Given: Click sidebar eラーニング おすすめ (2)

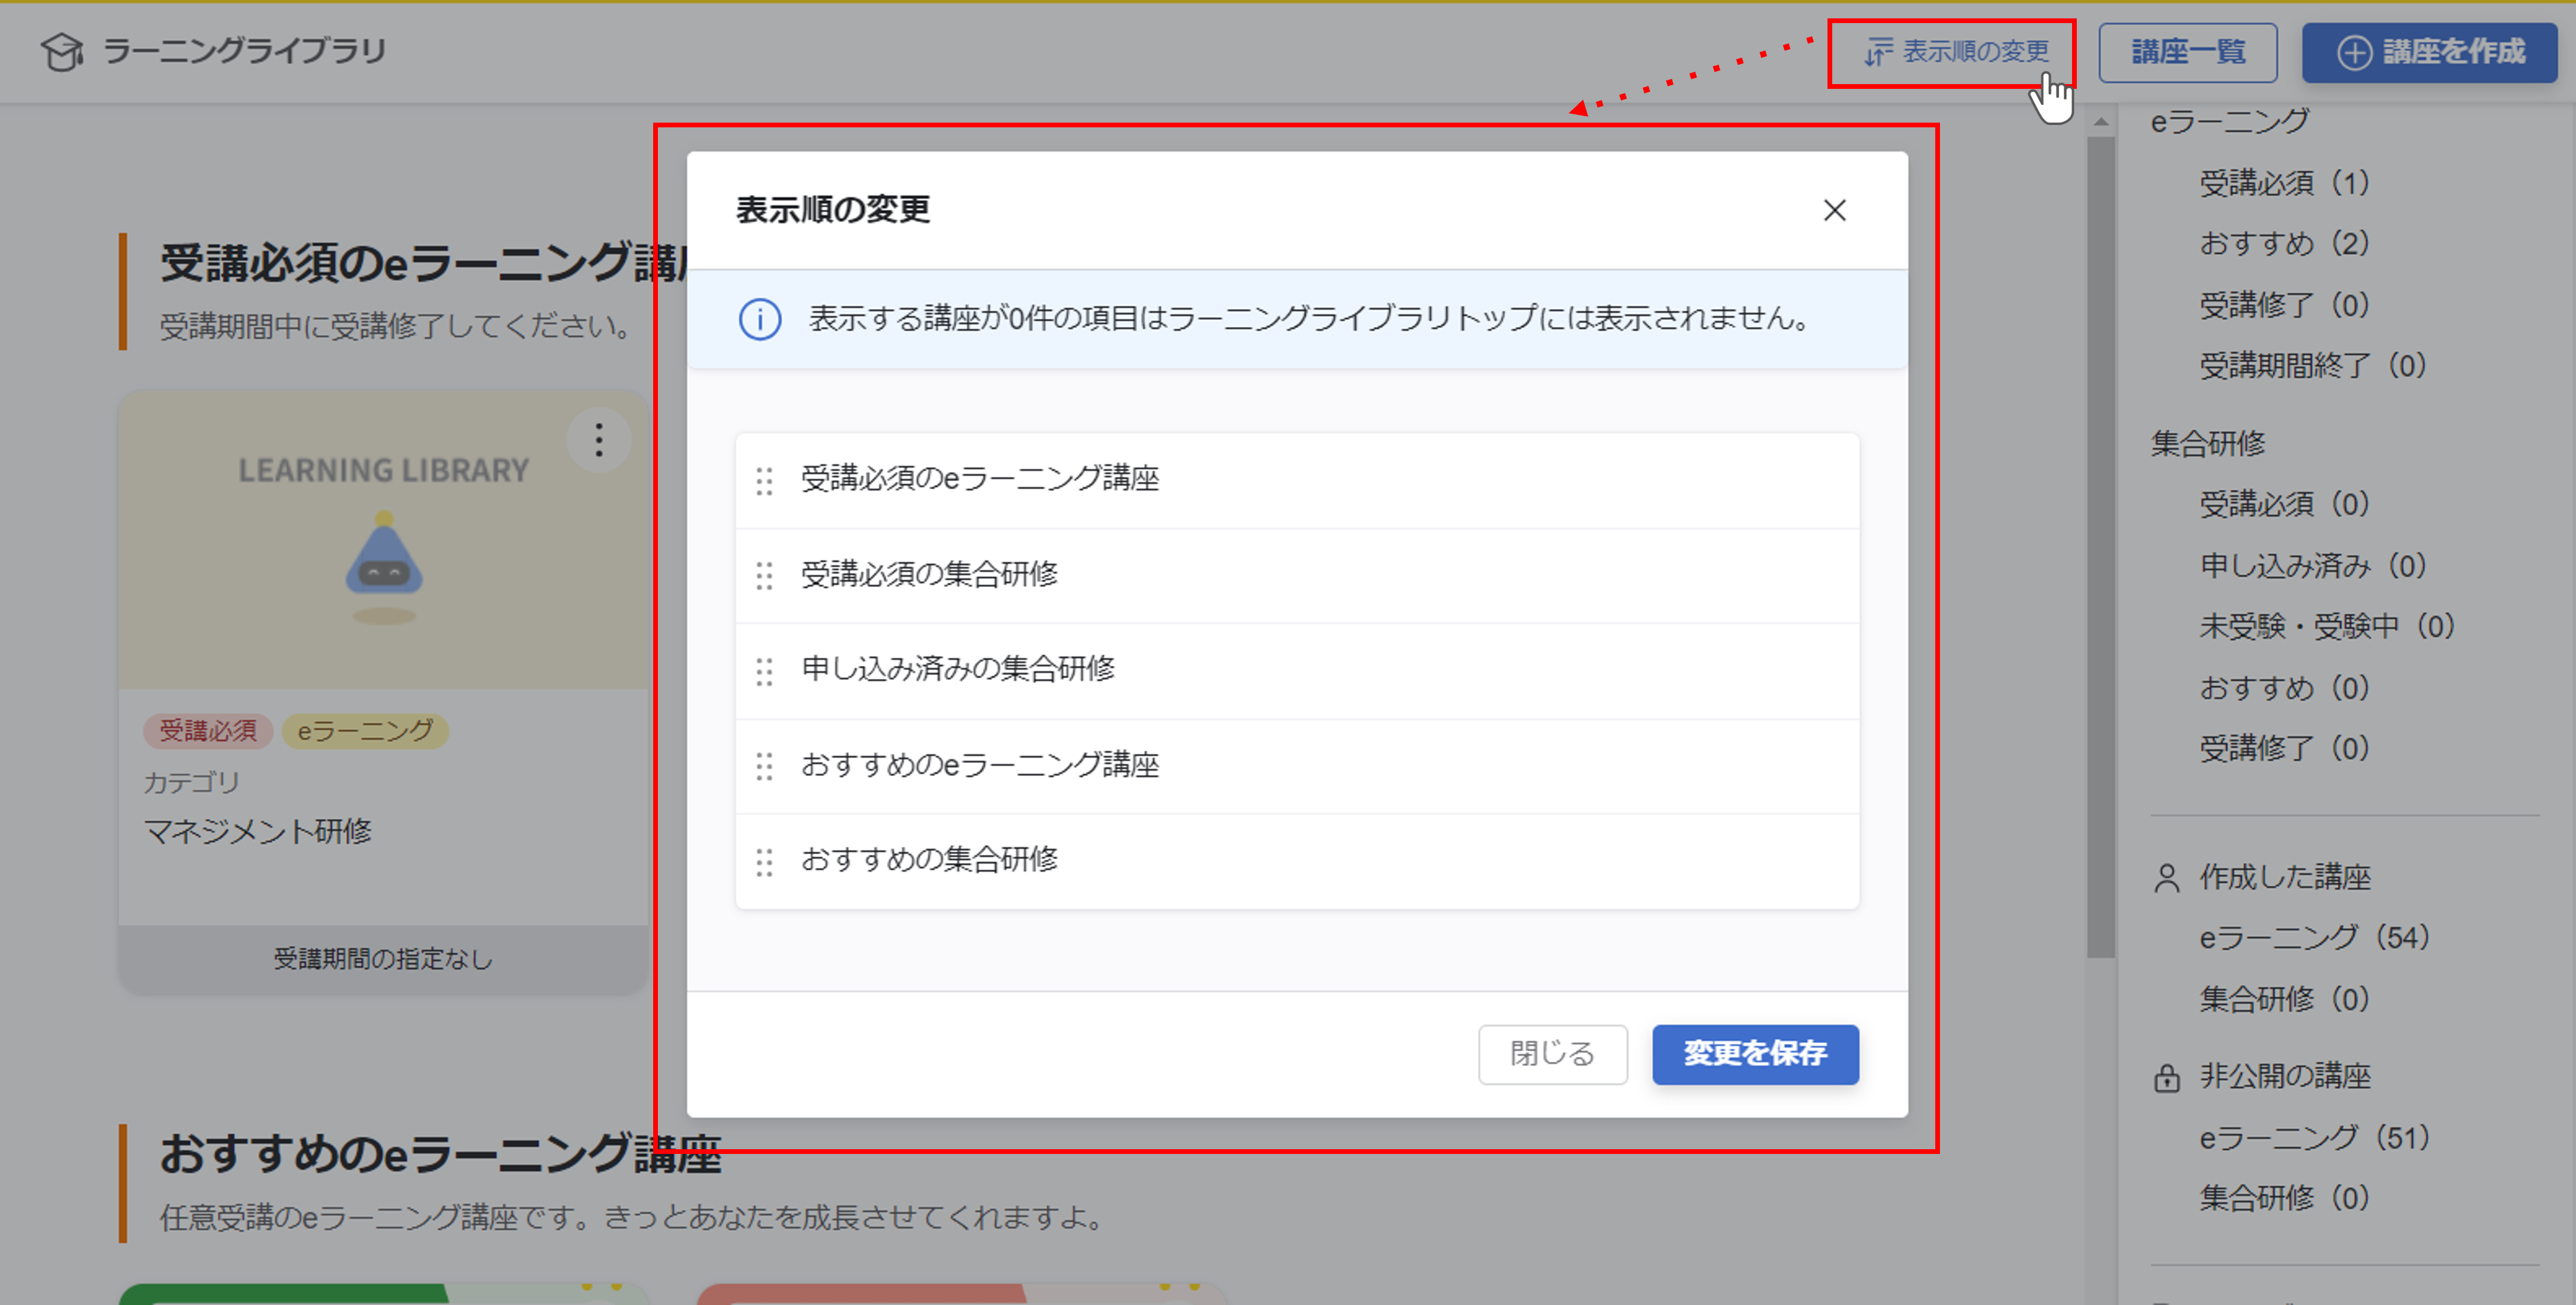Looking at the screenshot, I should 2285,243.
